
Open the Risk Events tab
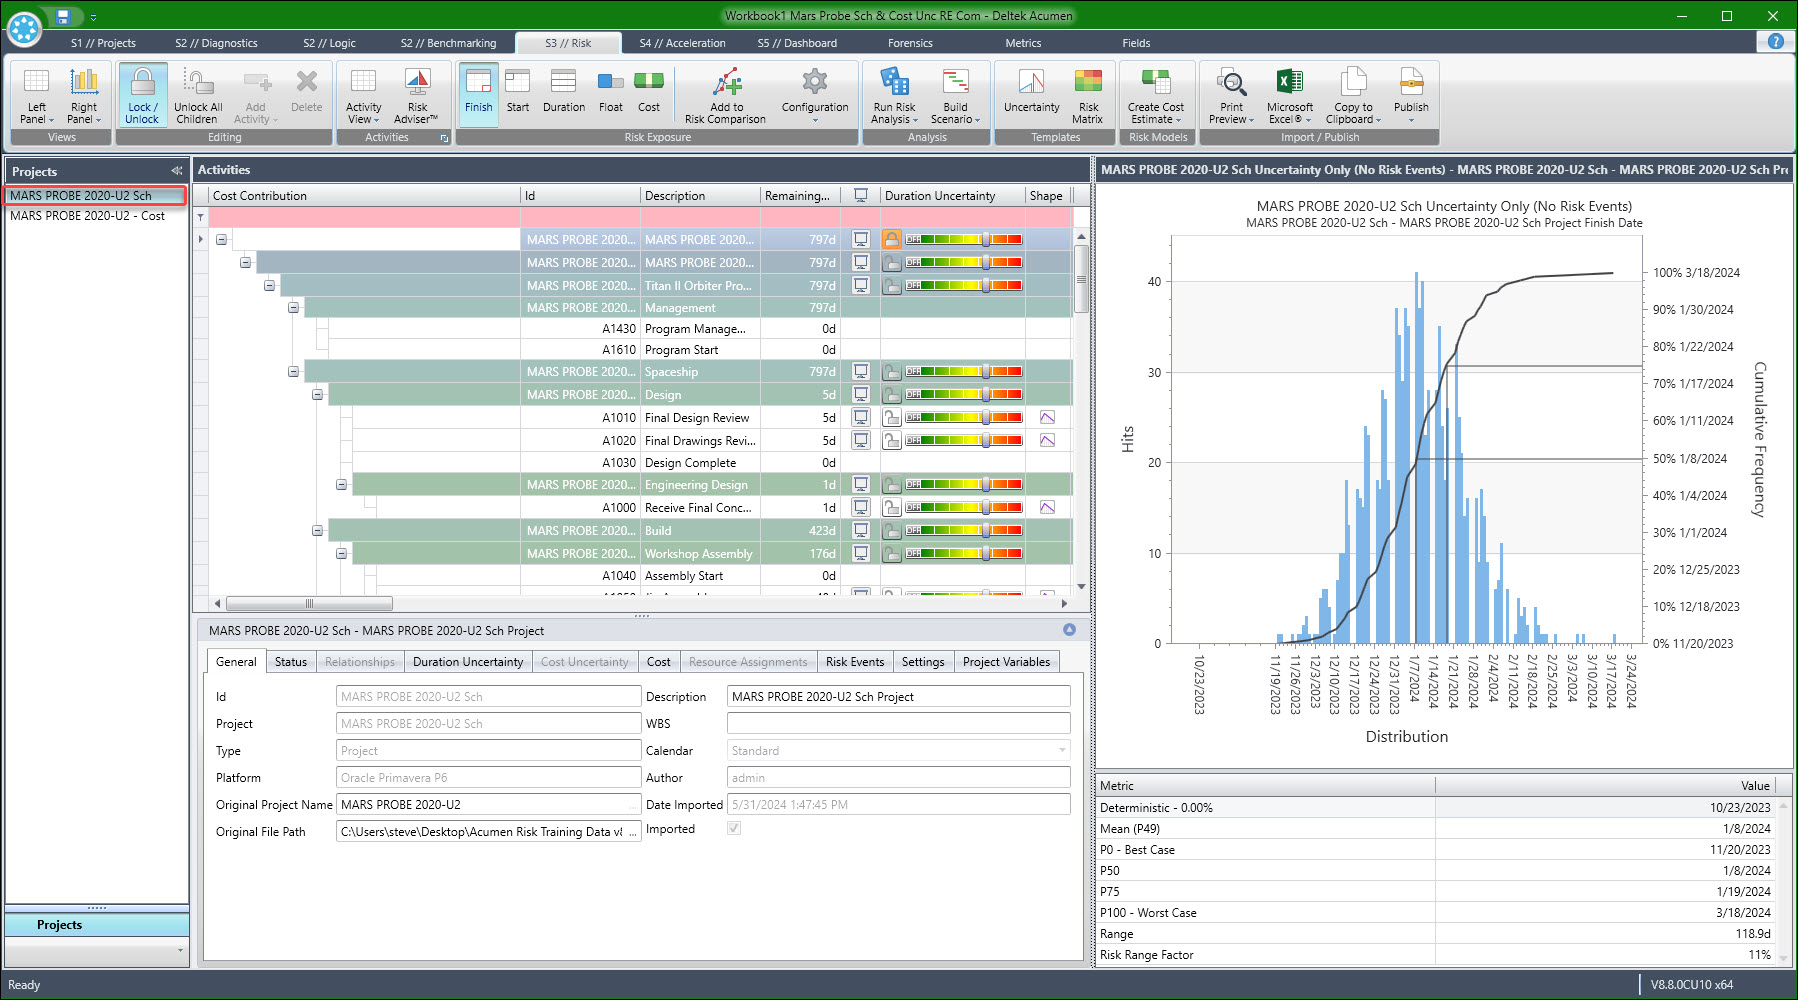(855, 661)
